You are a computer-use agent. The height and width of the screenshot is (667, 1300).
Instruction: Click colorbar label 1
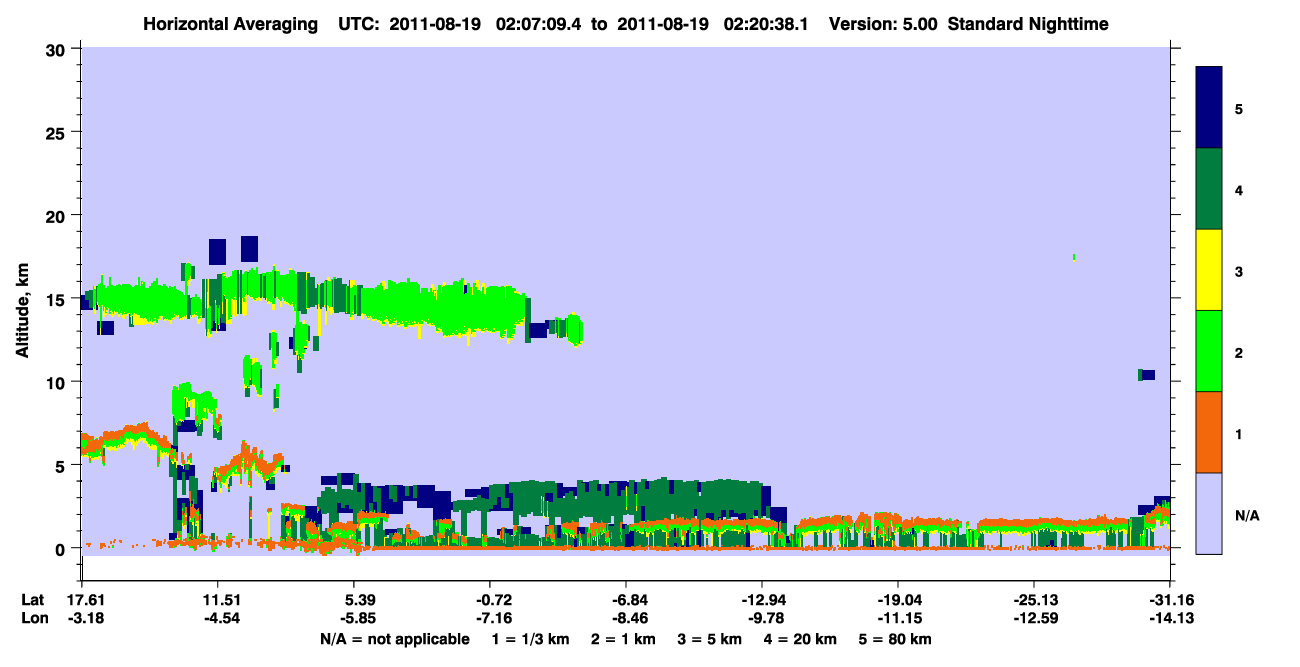1239,434
